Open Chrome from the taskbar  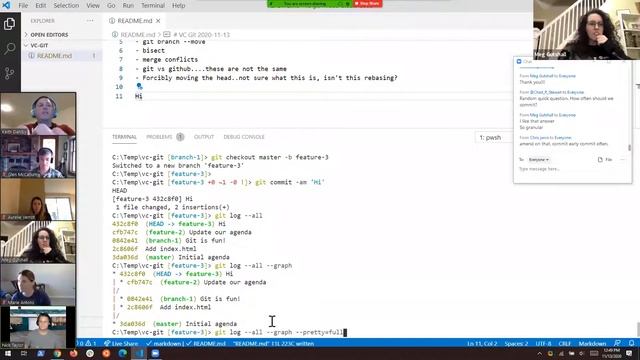point(57,353)
